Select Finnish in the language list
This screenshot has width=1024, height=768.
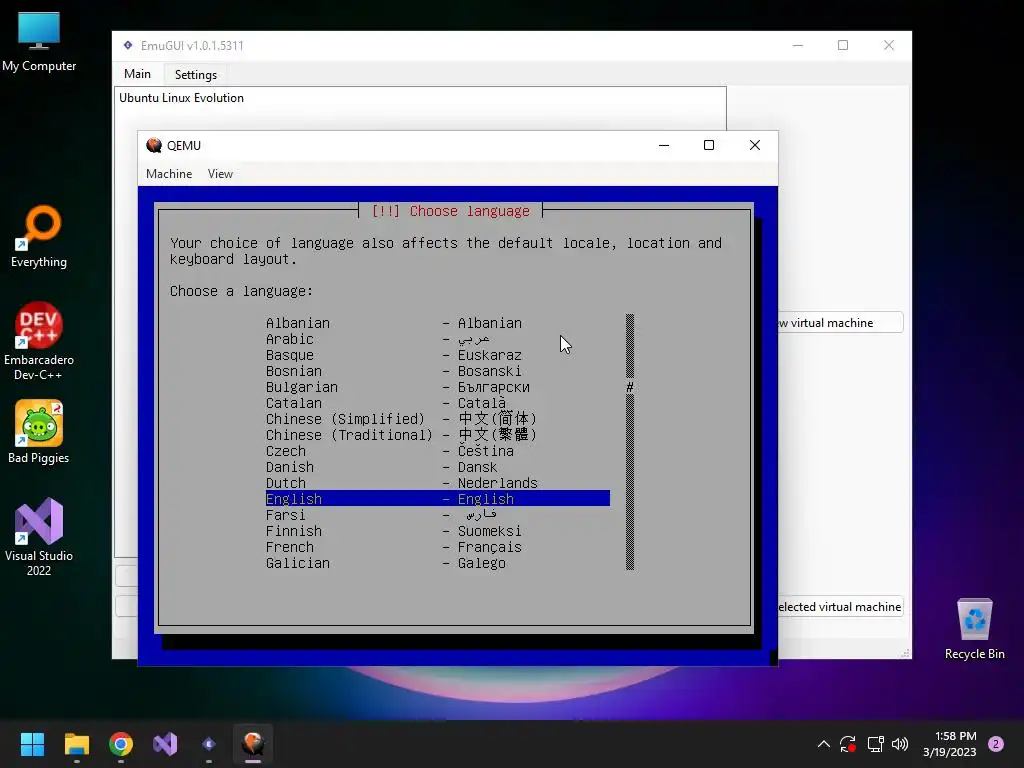click(x=438, y=531)
